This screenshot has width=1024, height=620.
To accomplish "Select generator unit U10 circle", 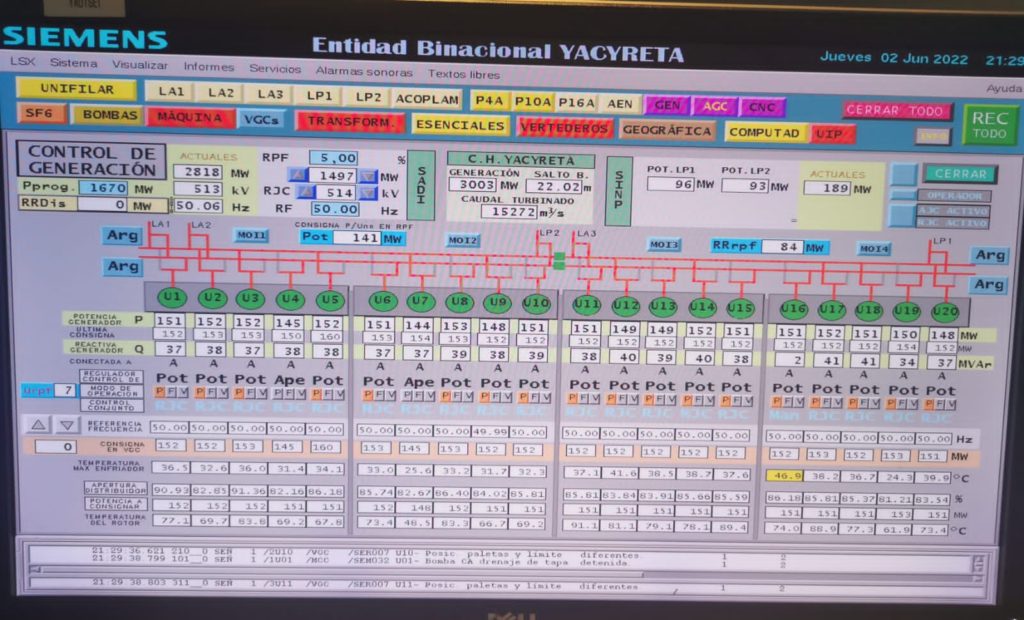I will (536, 302).
